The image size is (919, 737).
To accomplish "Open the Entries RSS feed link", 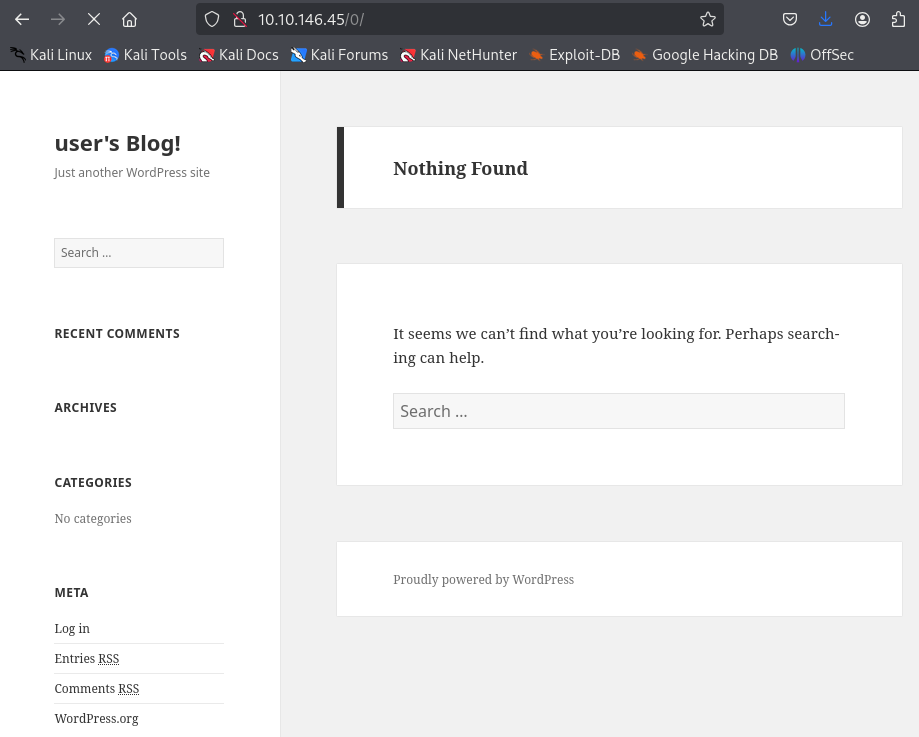I will pyautogui.click(x=87, y=658).
